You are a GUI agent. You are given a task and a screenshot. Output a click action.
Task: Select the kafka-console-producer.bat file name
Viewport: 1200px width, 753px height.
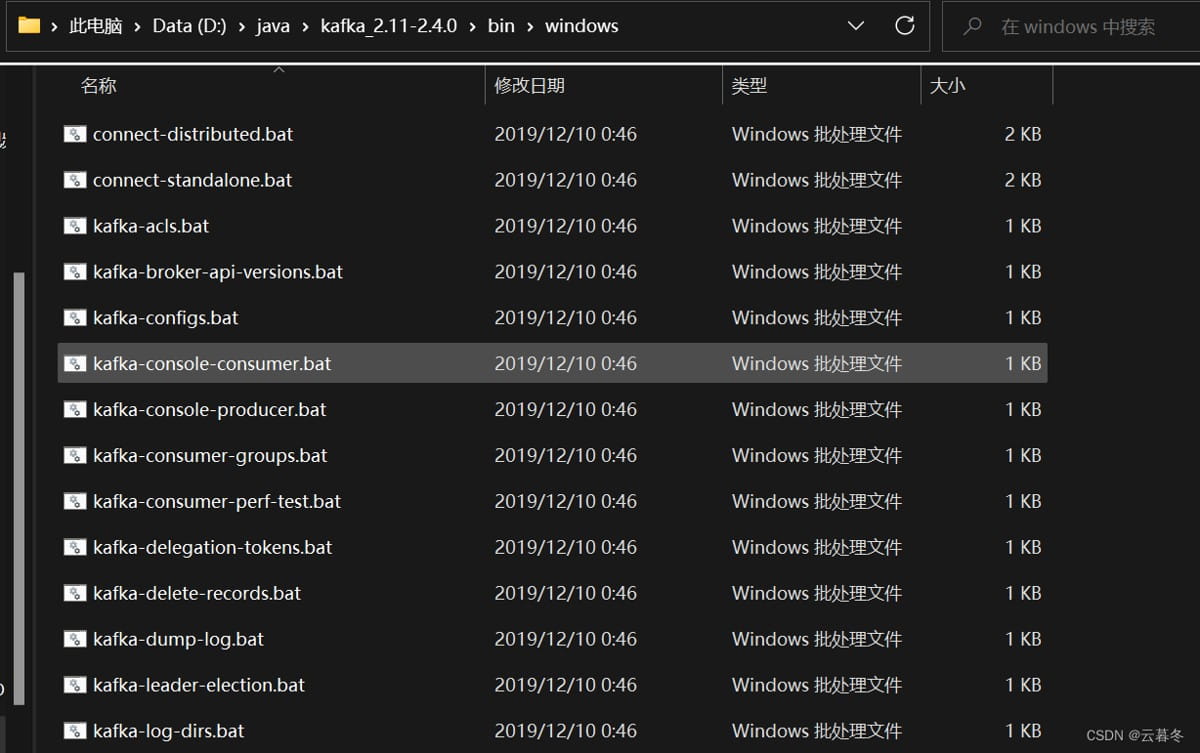coord(210,410)
